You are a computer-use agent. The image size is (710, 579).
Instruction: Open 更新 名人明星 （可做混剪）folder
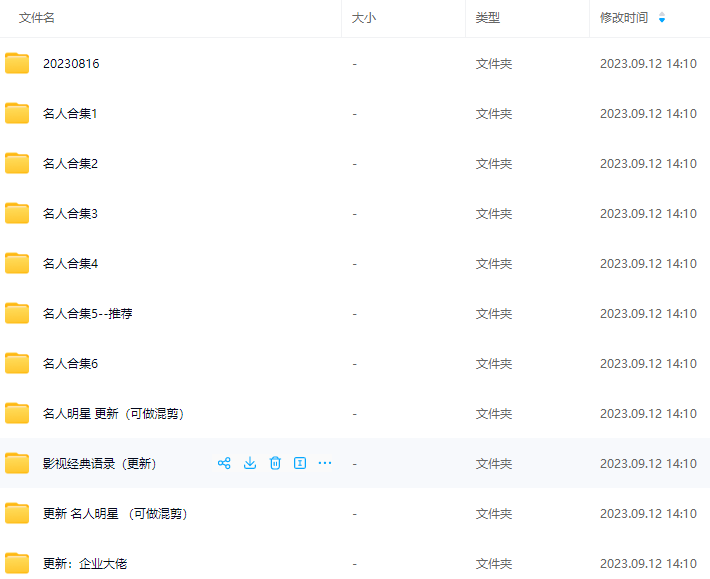pyautogui.click(x=115, y=514)
